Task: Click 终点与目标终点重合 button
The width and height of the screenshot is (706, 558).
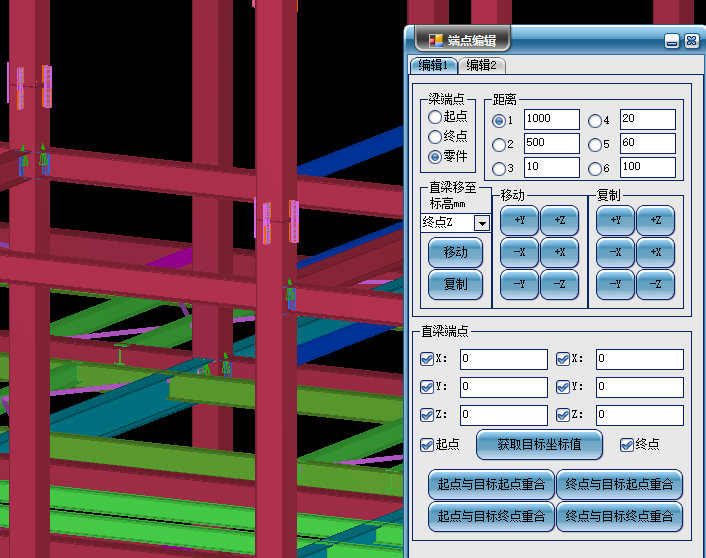Action: (x=620, y=516)
